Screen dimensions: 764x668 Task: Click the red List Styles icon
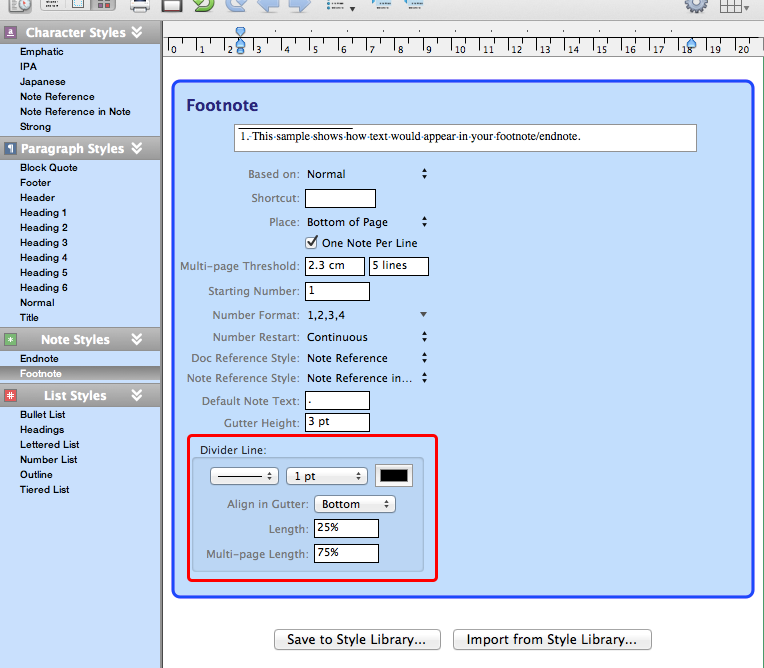pos(11,396)
